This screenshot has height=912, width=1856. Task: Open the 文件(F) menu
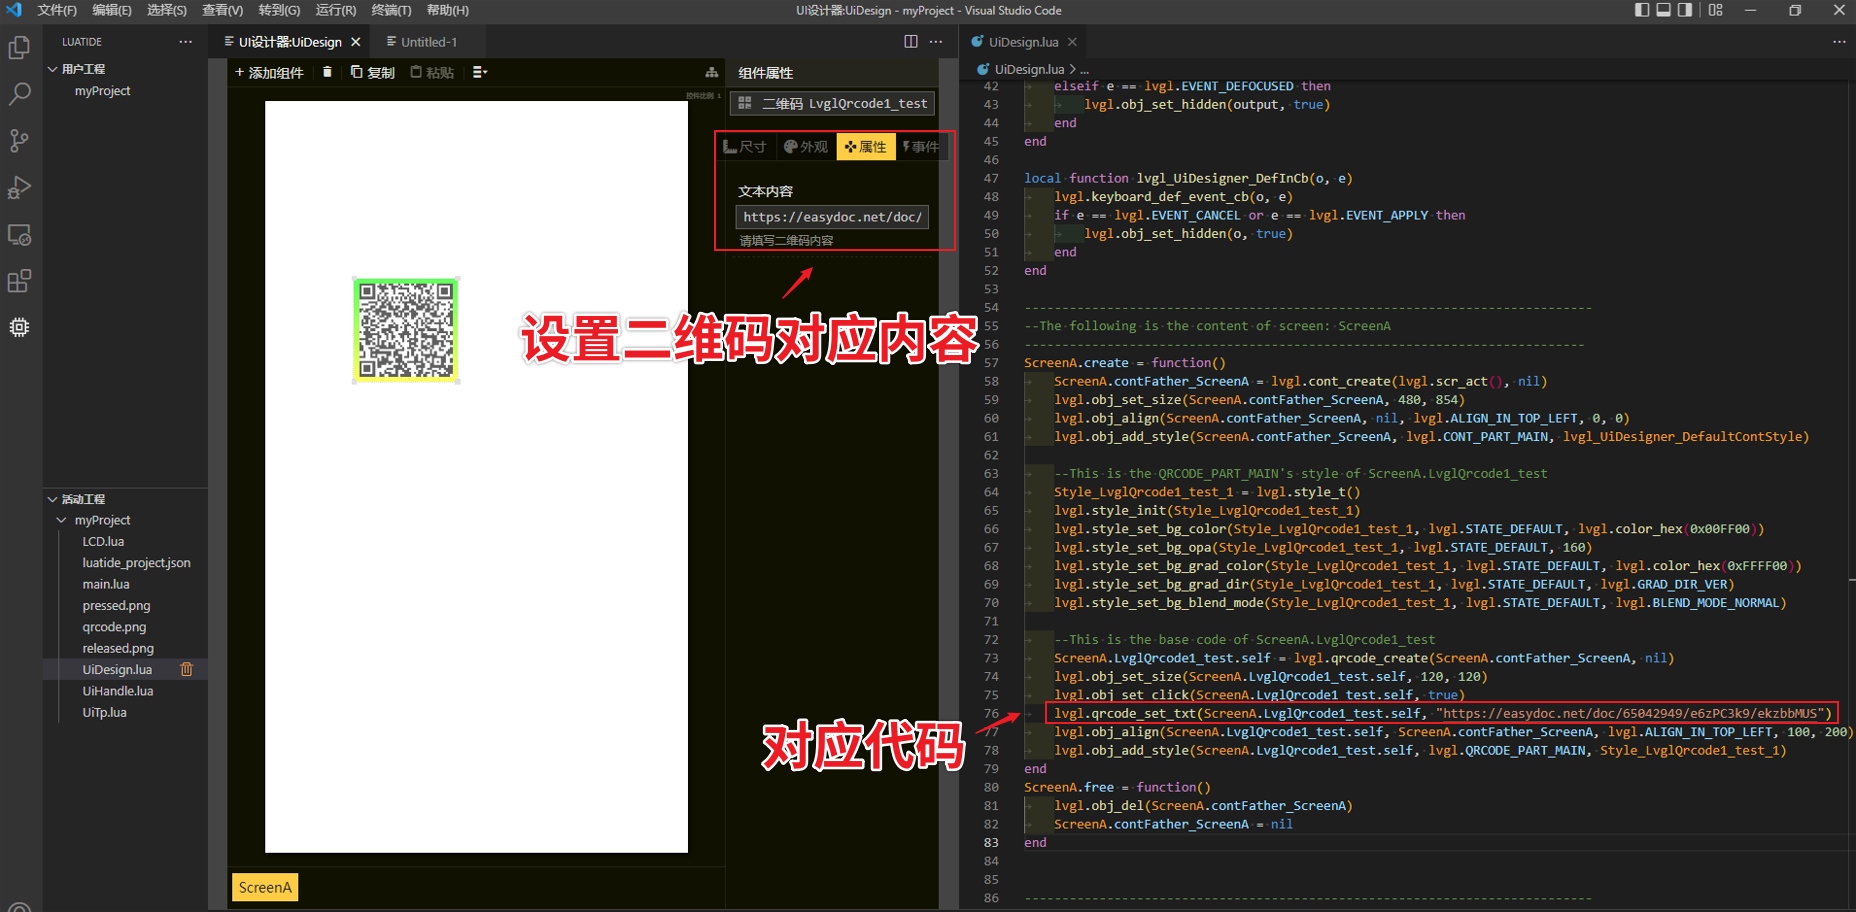tap(55, 10)
